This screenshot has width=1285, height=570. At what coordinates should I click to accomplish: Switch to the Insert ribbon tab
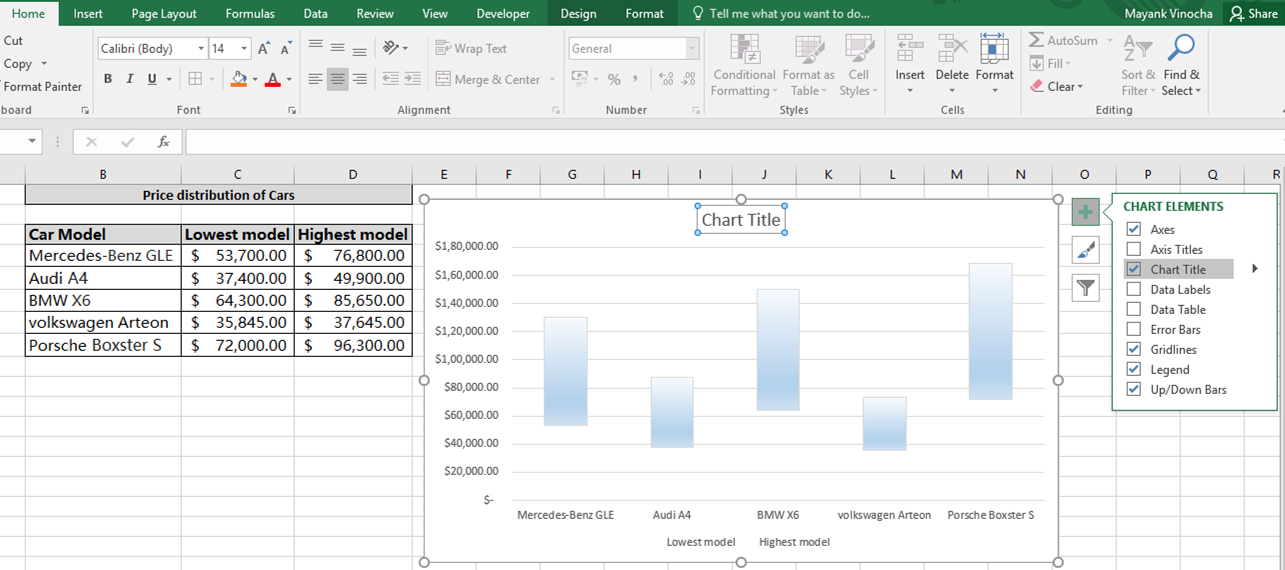pyautogui.click(x=88, y=13)
